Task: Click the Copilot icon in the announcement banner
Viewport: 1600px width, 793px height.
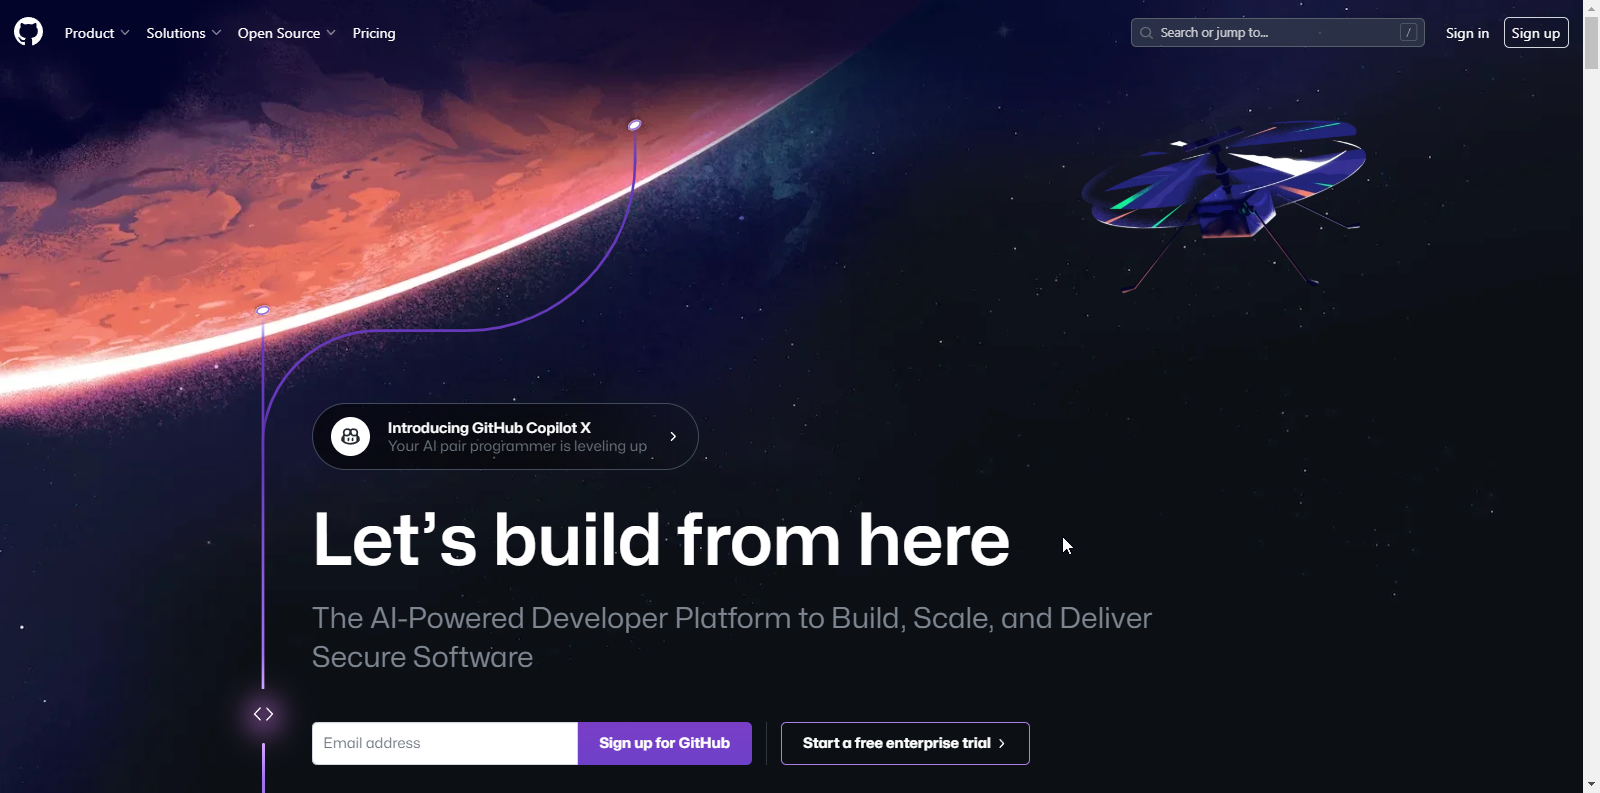Action: click(x=350, y=437)
